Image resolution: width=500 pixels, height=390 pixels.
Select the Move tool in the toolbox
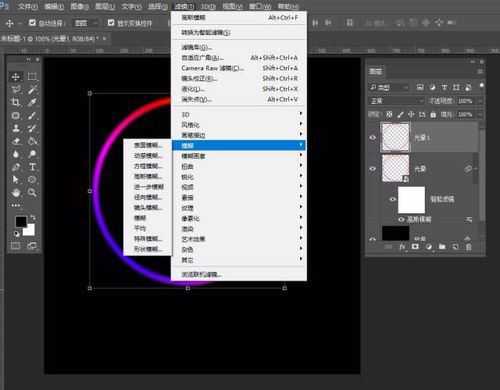point(15,77)
